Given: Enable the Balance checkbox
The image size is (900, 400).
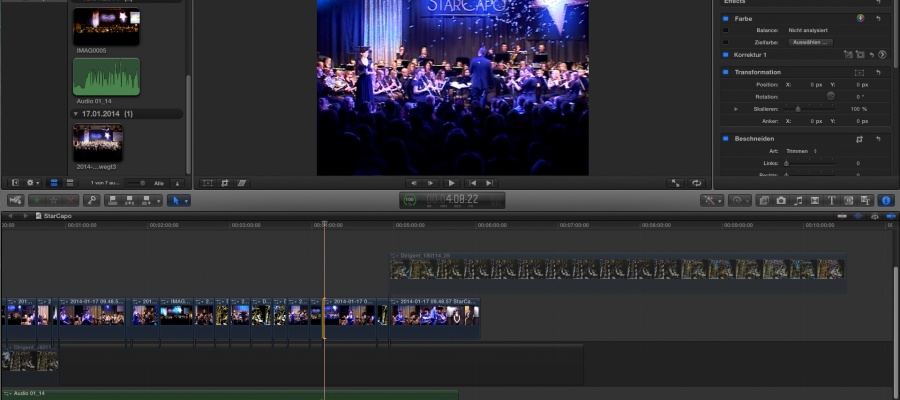Looking at the screenshot, I should tap(726, 31).
